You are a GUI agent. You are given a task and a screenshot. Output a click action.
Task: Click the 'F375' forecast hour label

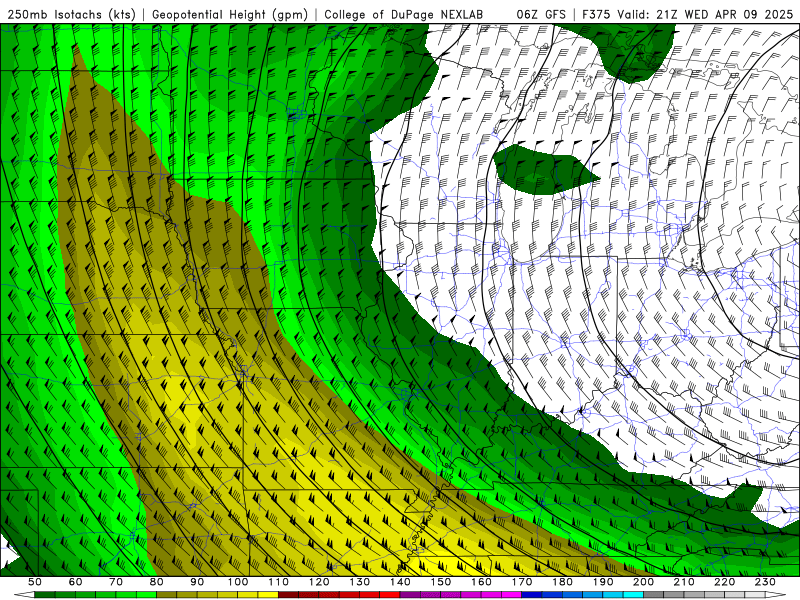click(x=596, y=15)
